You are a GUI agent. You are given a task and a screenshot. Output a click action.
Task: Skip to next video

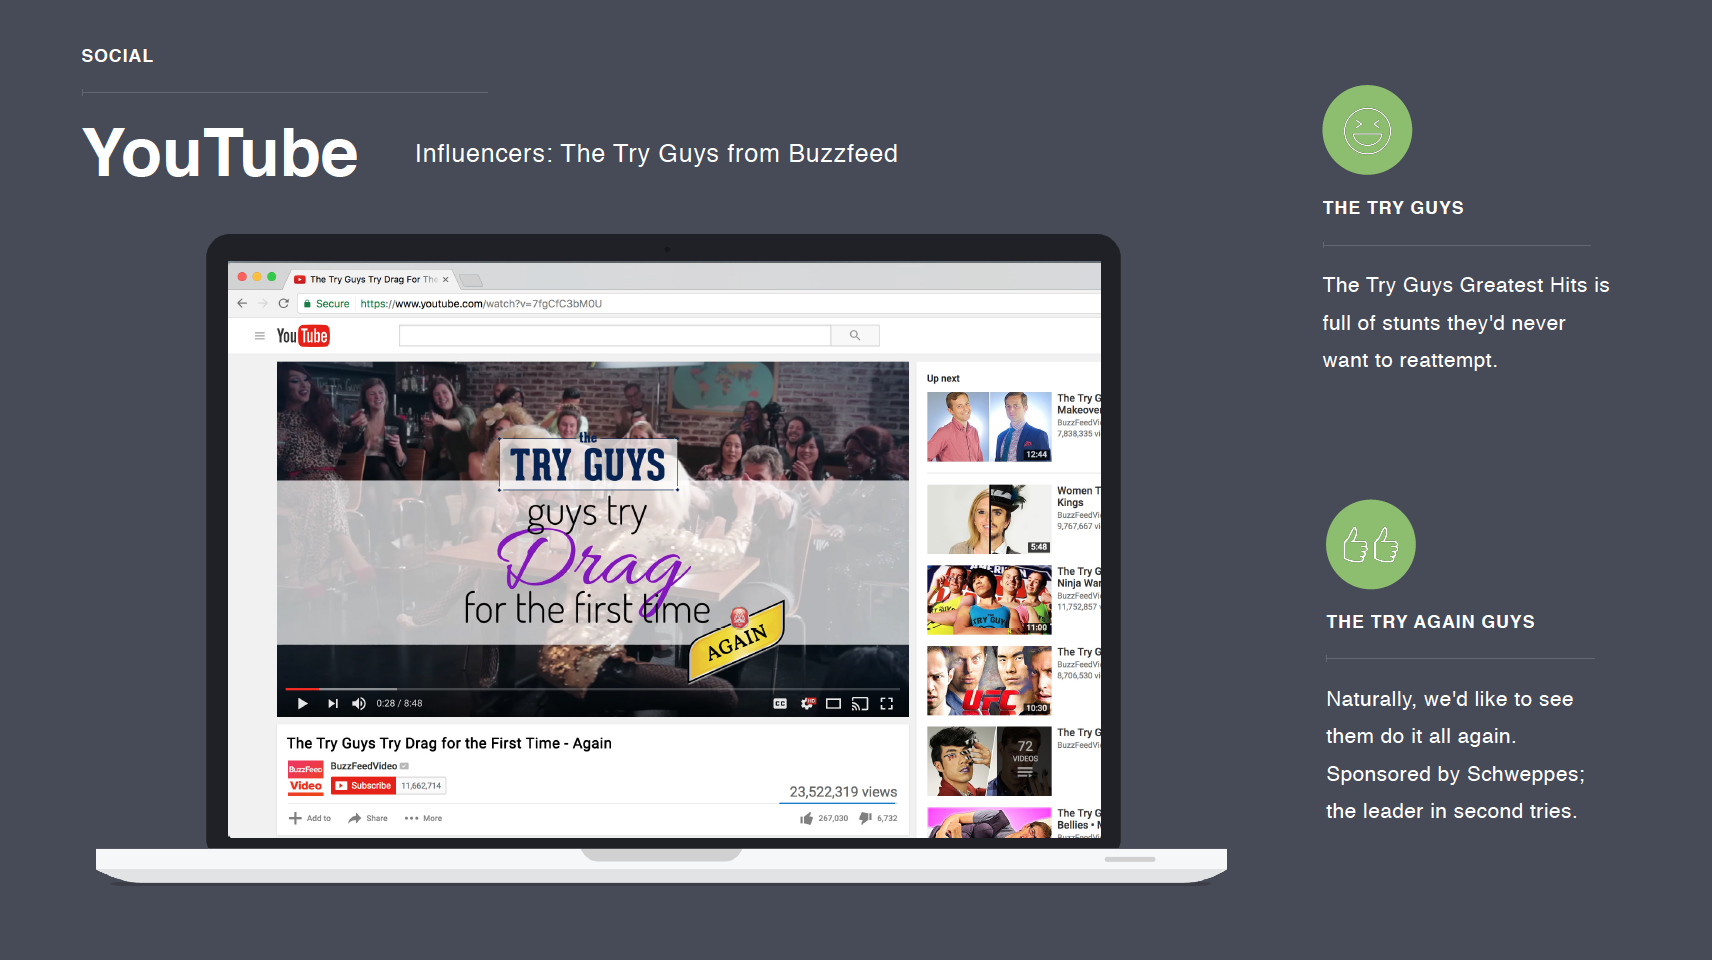click(333, 704)
